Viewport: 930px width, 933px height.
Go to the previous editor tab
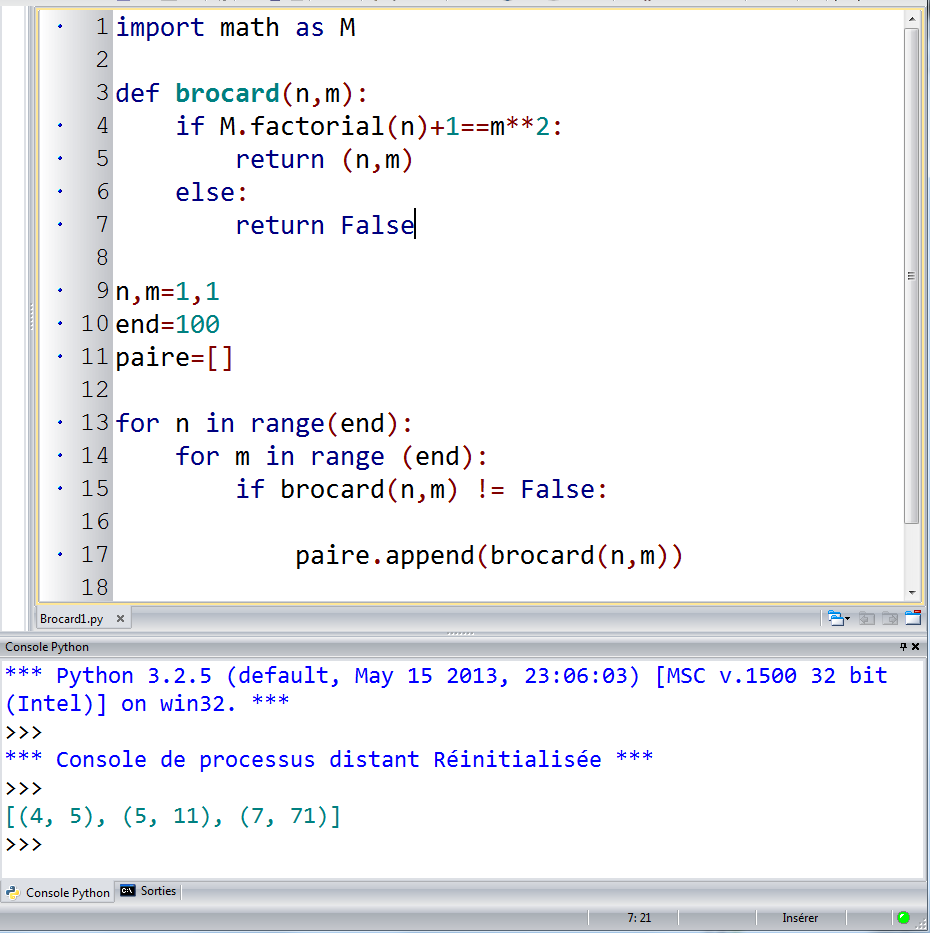867,619
